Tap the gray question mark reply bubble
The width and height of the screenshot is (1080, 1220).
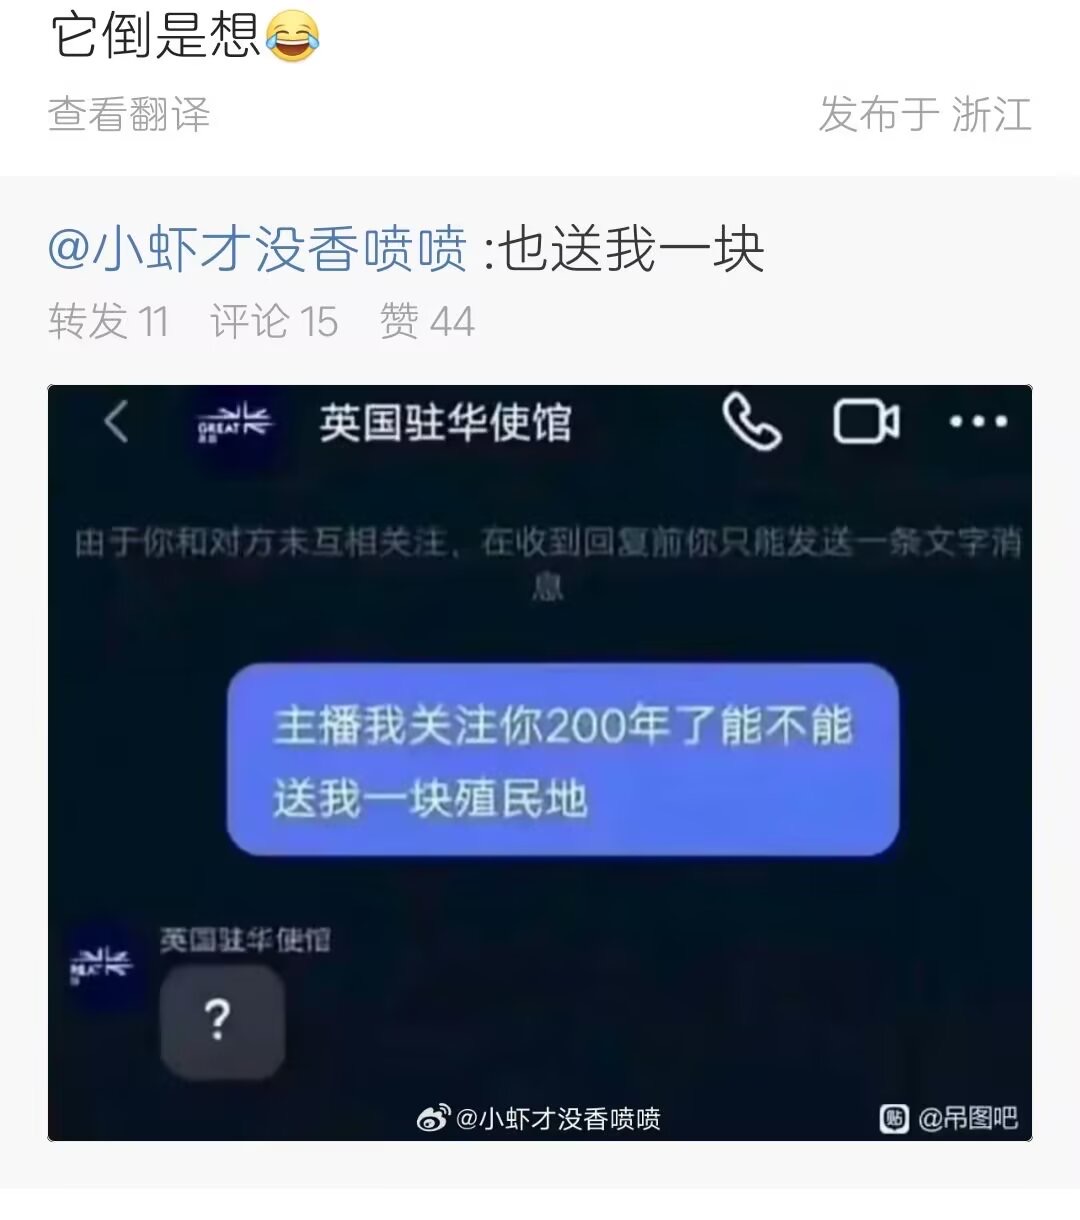(x=222, y=1021)
